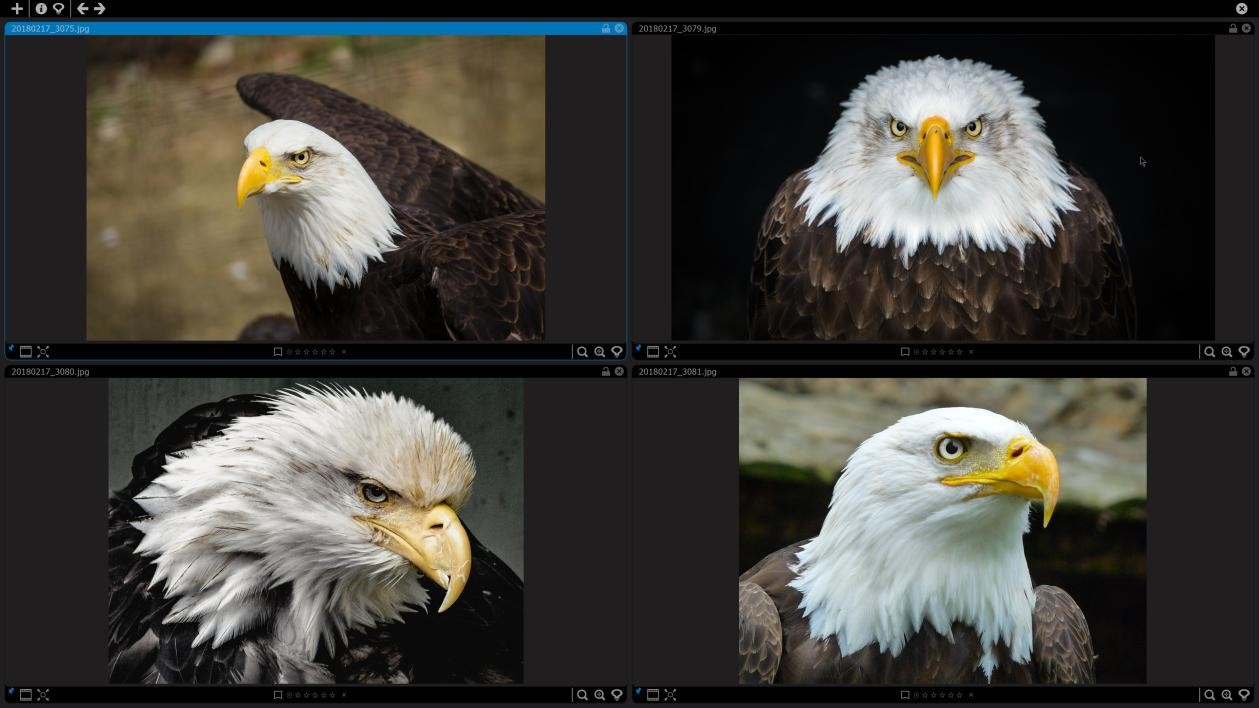Click magnifier icon under 20180217_3080.jpg

(x=582, y=695)
